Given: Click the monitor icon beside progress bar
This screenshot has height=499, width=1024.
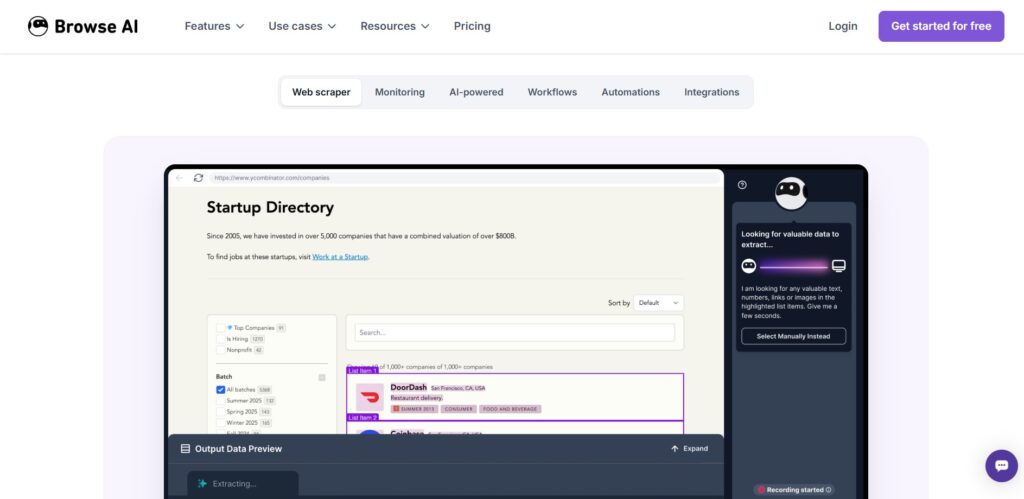Looking at the screenshot, I should click(x=839, y=266).
